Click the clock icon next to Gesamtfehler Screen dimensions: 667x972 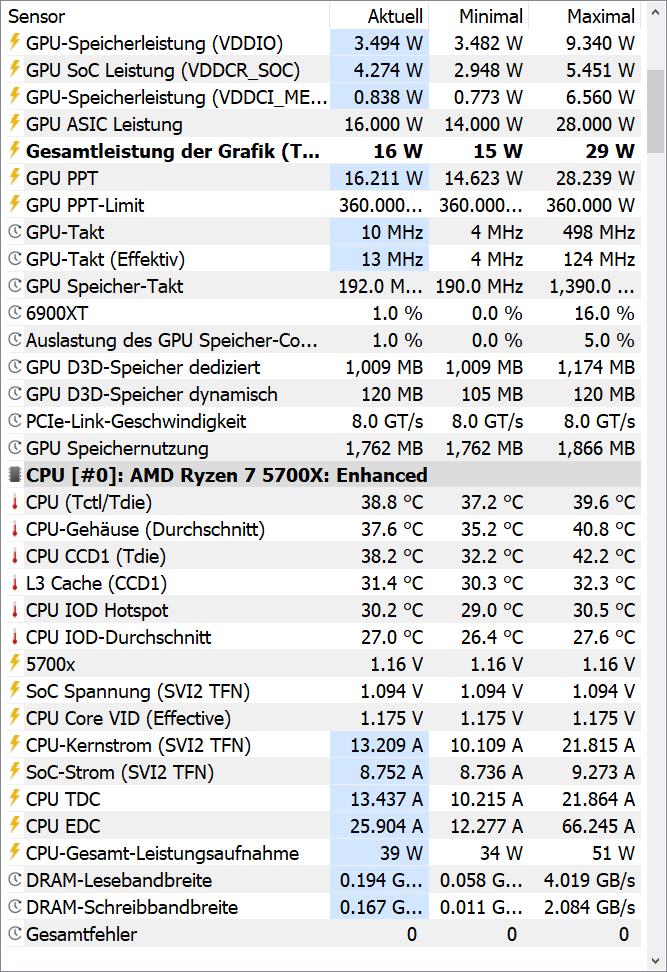tap(15, 934)
